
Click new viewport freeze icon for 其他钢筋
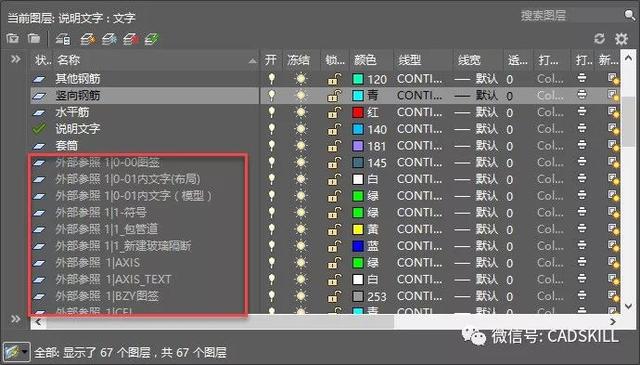coord(613,79)
